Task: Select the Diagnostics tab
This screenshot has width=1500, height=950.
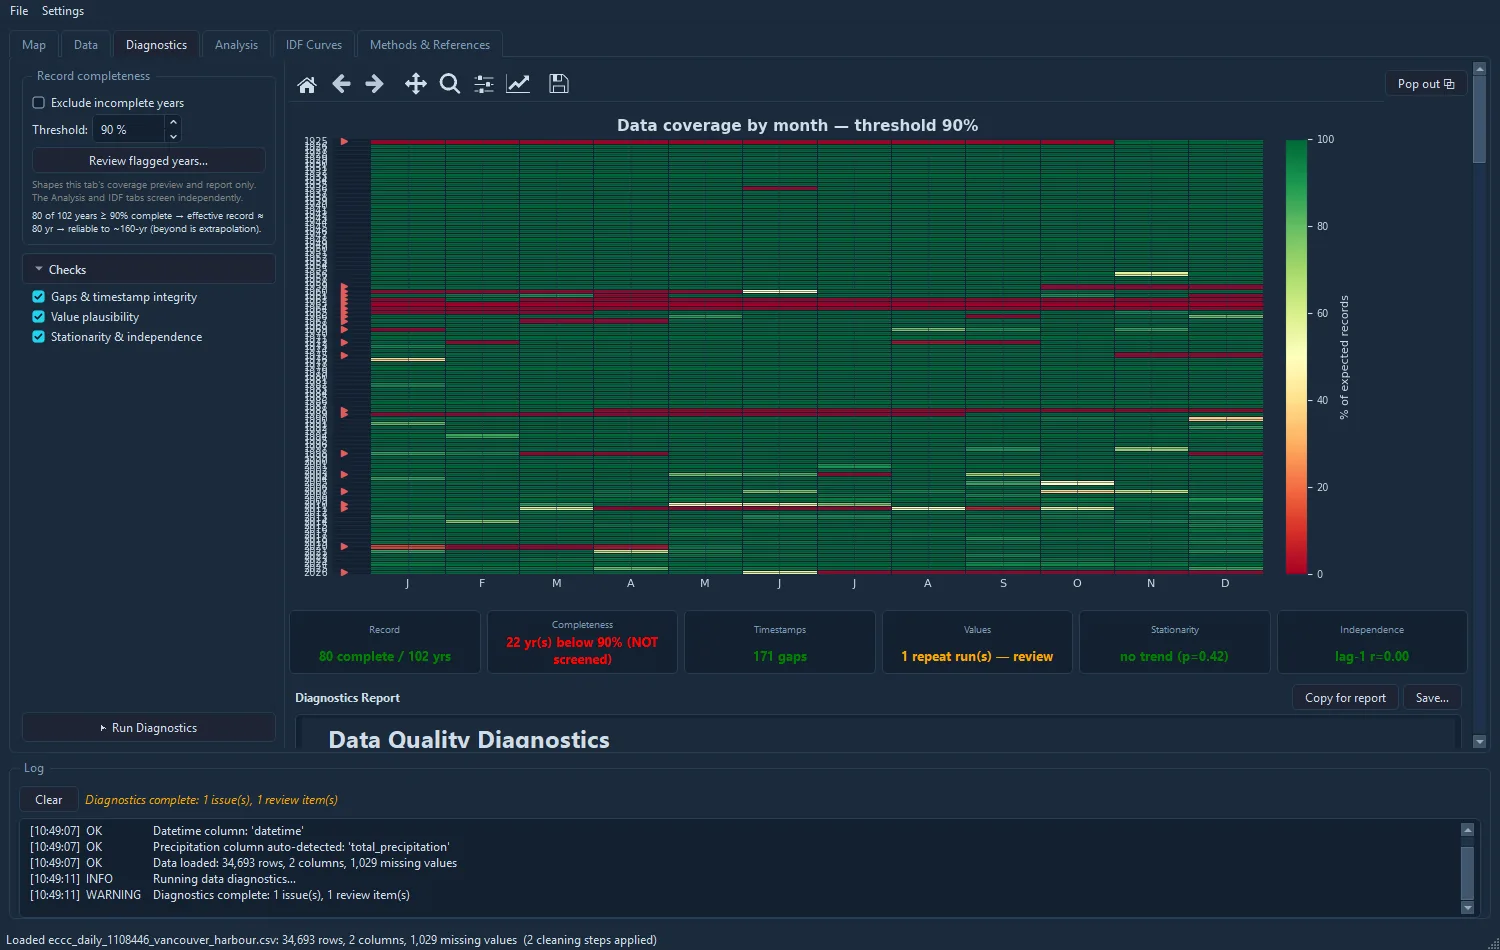Action: point(156,45)
